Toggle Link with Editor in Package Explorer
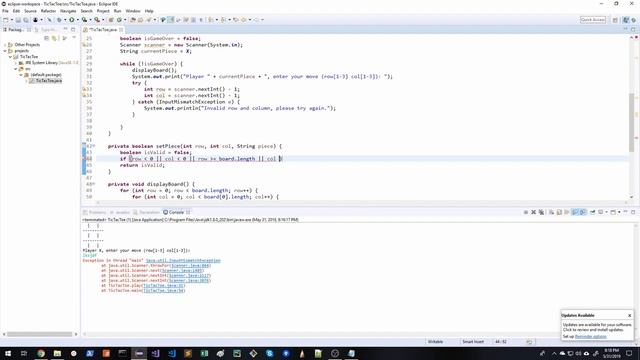This screenshot has width=640, height=360. pos(54,38)
